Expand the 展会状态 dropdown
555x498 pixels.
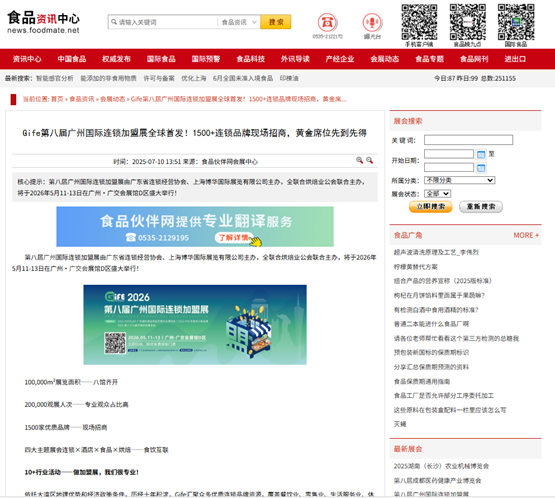tap(437, 194)
